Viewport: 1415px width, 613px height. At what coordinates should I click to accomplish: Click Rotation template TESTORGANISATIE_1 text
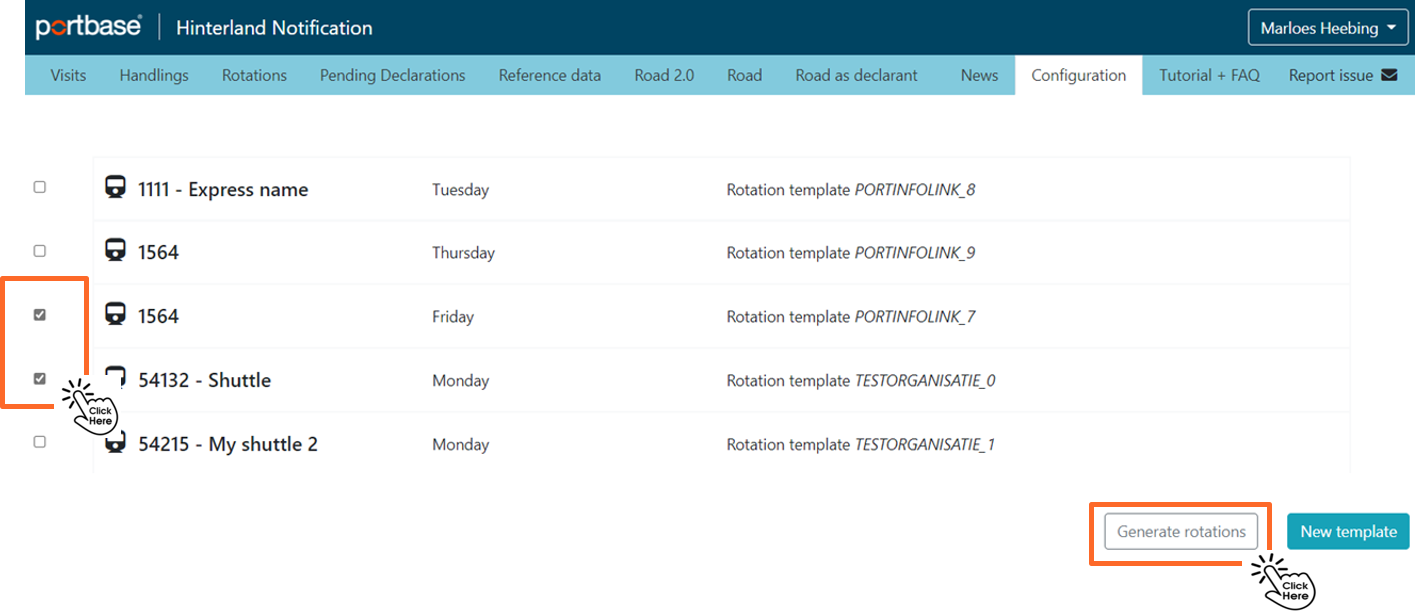coord(861,445)
